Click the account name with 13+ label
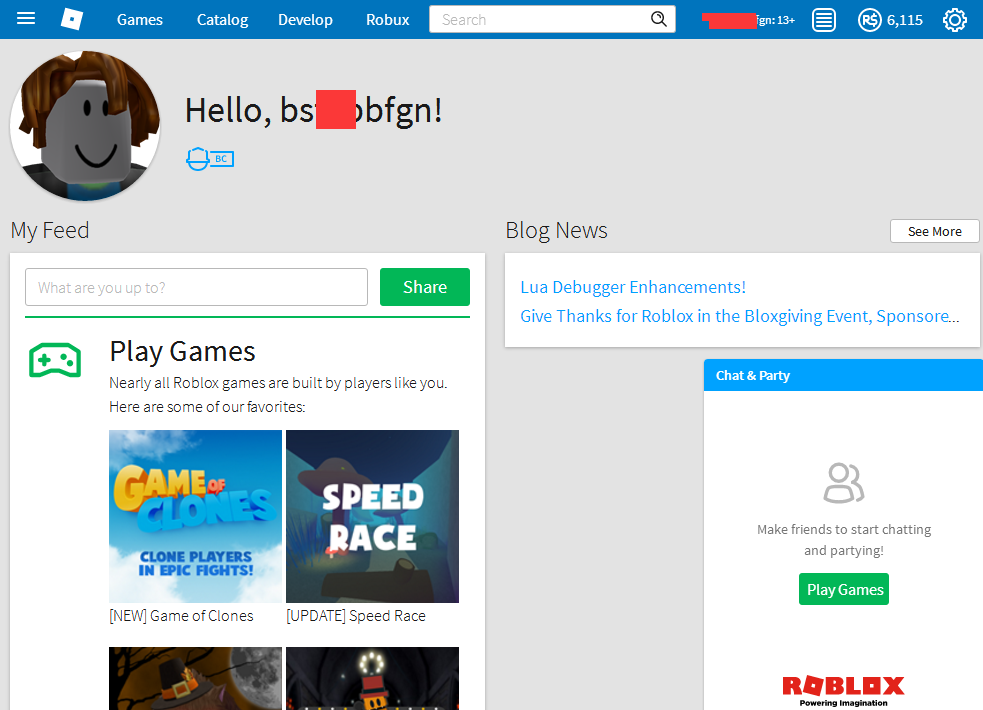The width and height of the screenshot is (983, 710). (x=749, y=20)
